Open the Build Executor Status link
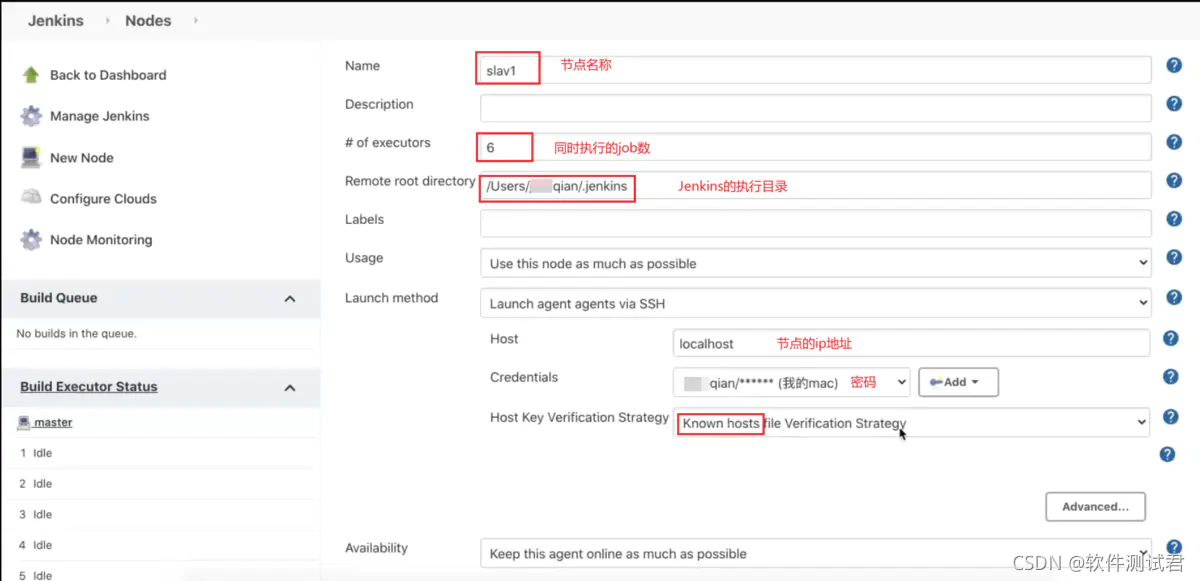The width and height of the screenshot is (1200, 581). [x=89, y=387]
